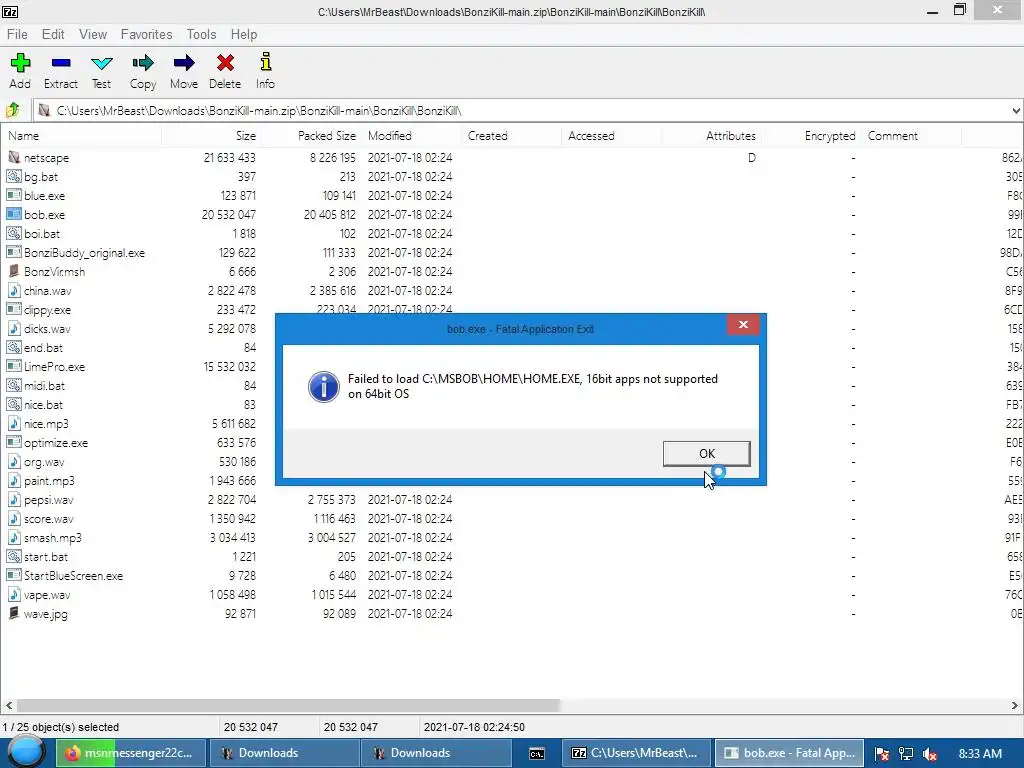Select the score.wav file name

(x=48, y=519)
